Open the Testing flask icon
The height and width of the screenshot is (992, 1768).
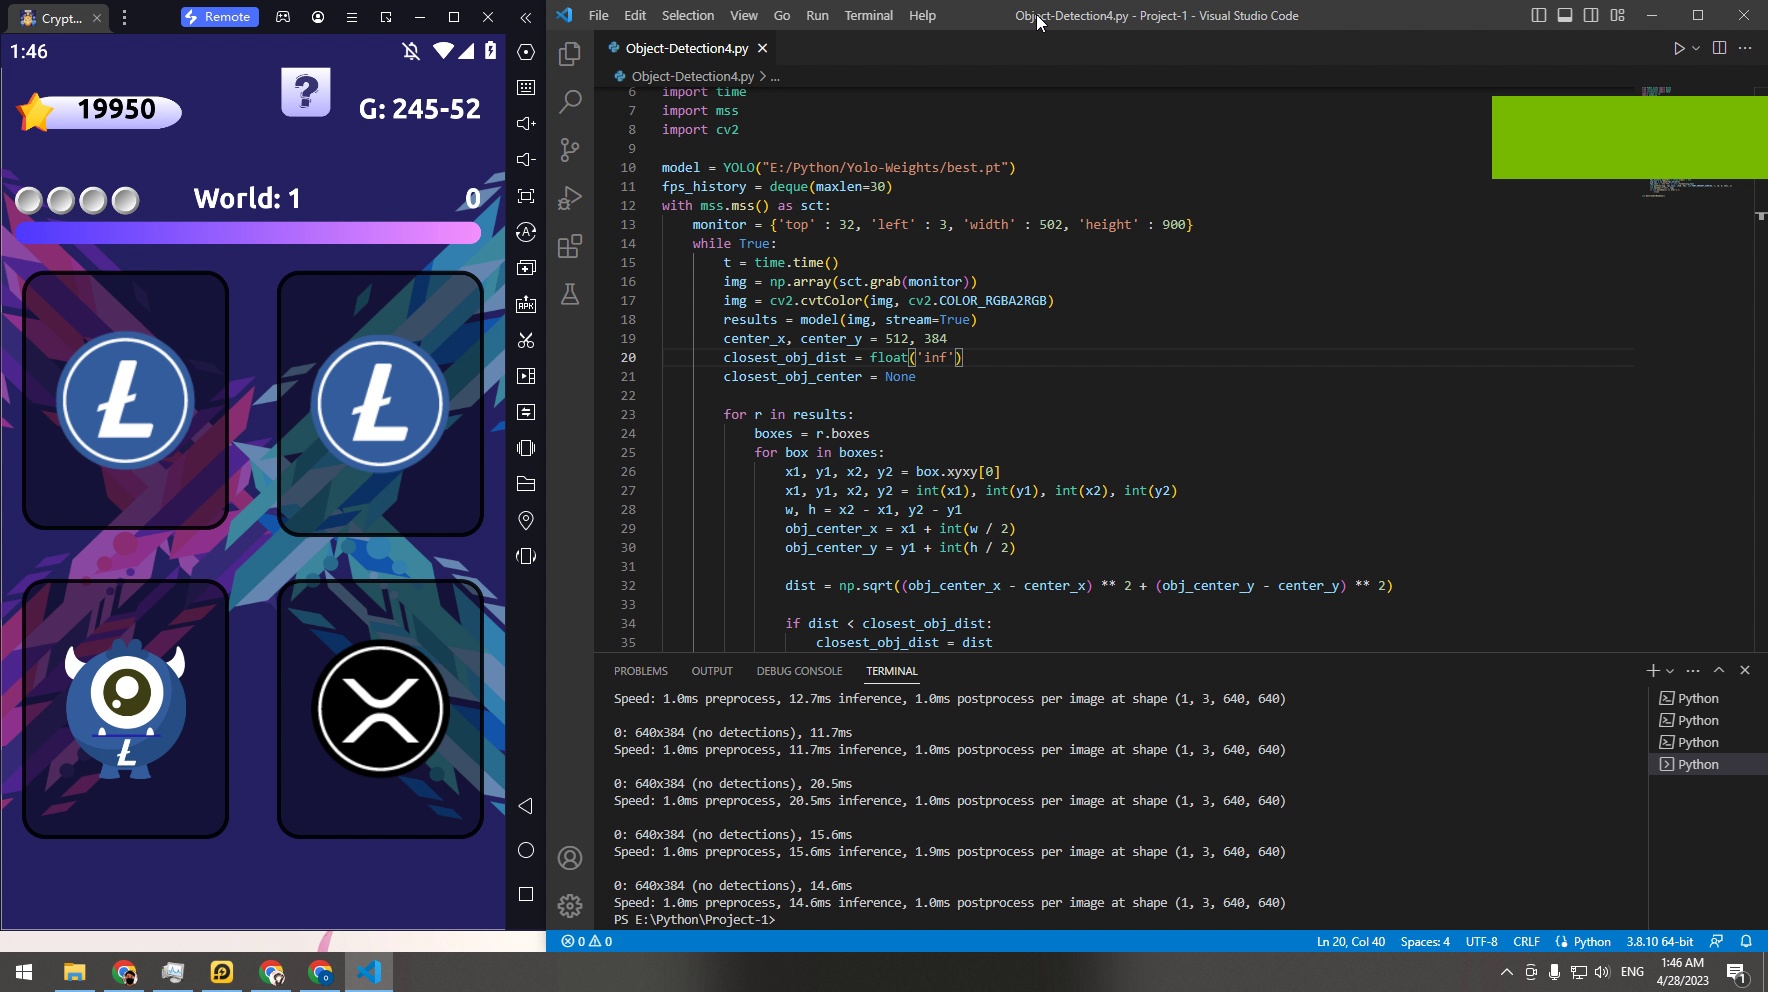click(570, 294)
